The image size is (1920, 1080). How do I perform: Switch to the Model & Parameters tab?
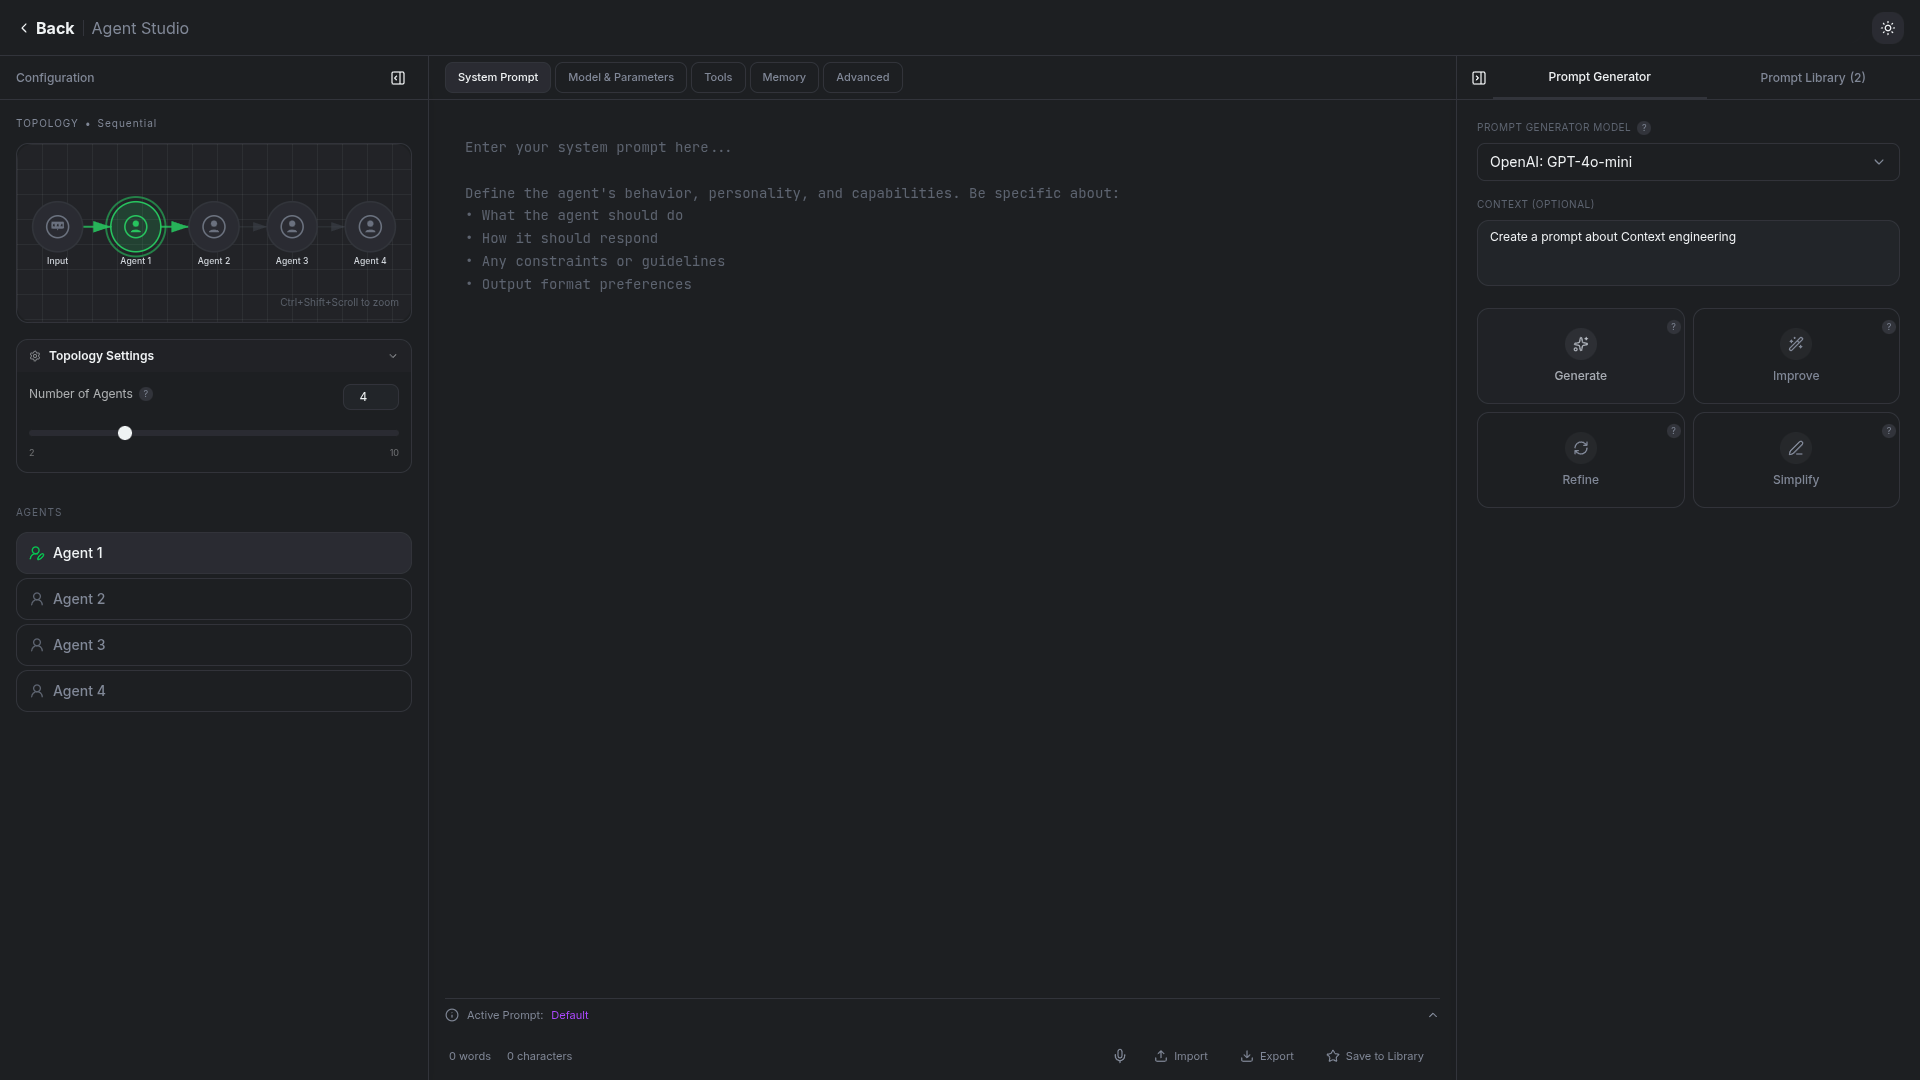pyautogui.click(x=620, y=78)
